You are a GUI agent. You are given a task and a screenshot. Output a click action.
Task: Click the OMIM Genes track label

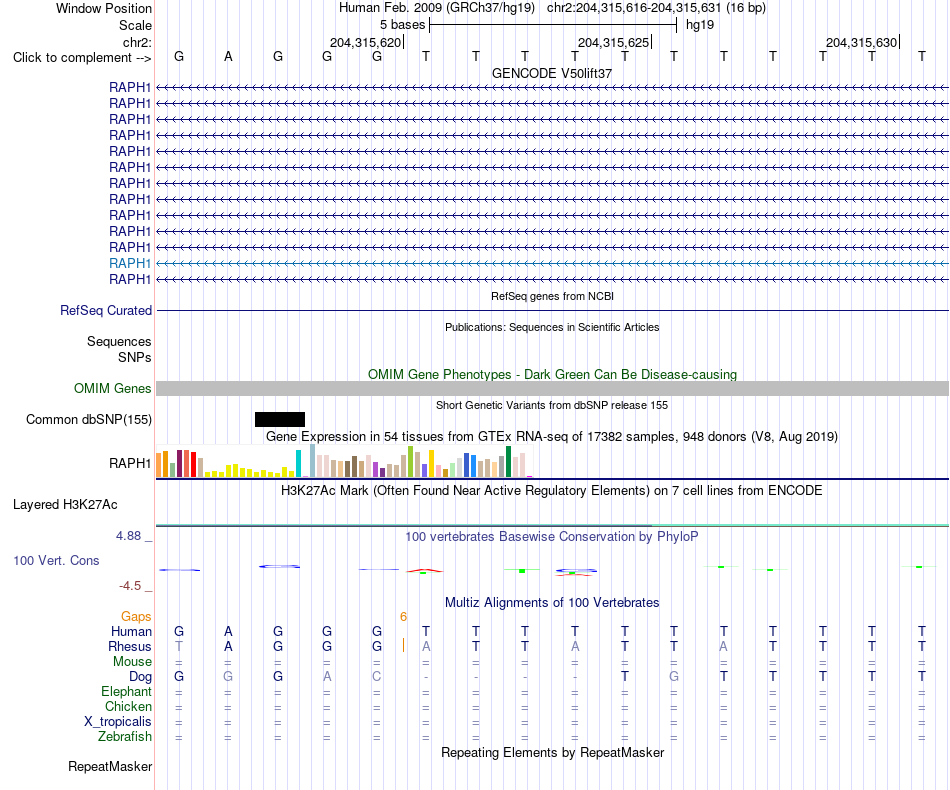pyautogui.click(x=112, y=388)
